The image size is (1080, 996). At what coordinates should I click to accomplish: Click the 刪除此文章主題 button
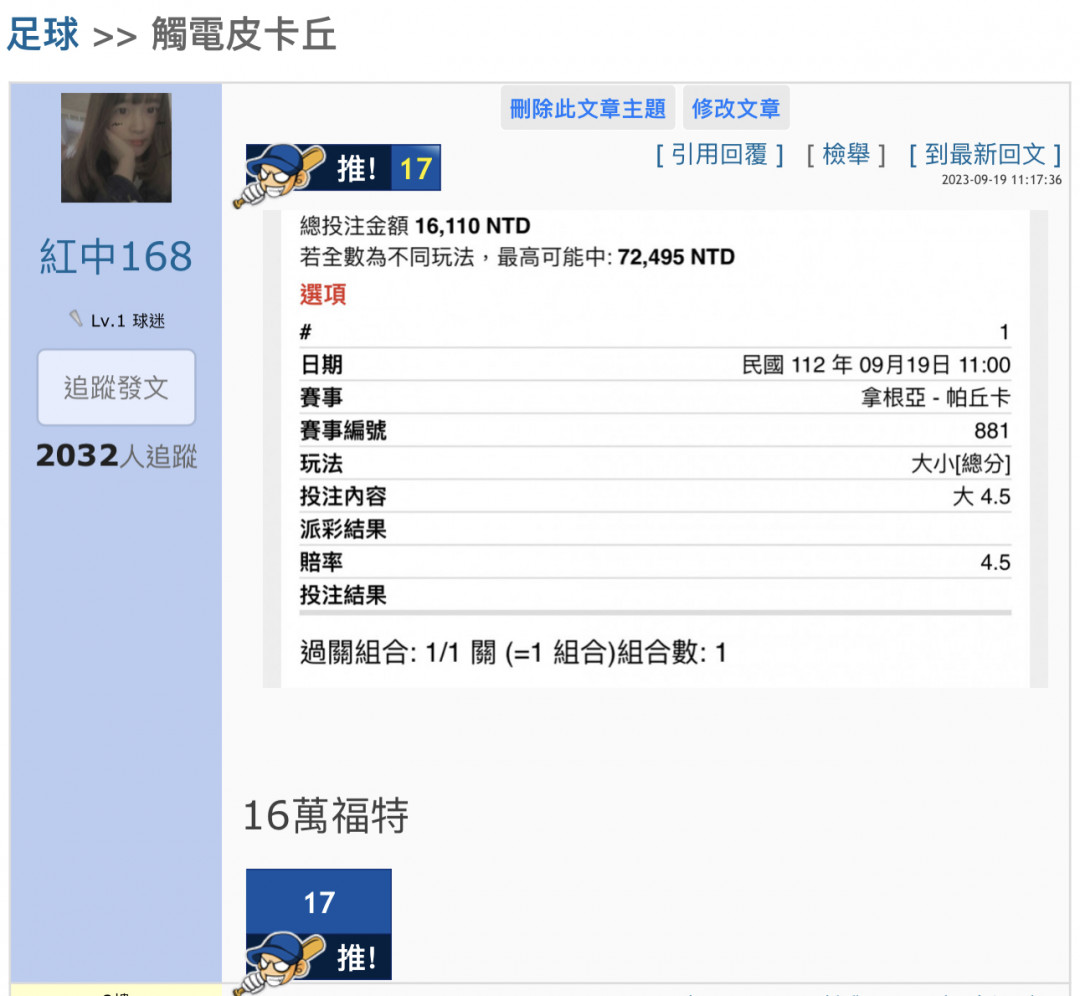point(588,108)
